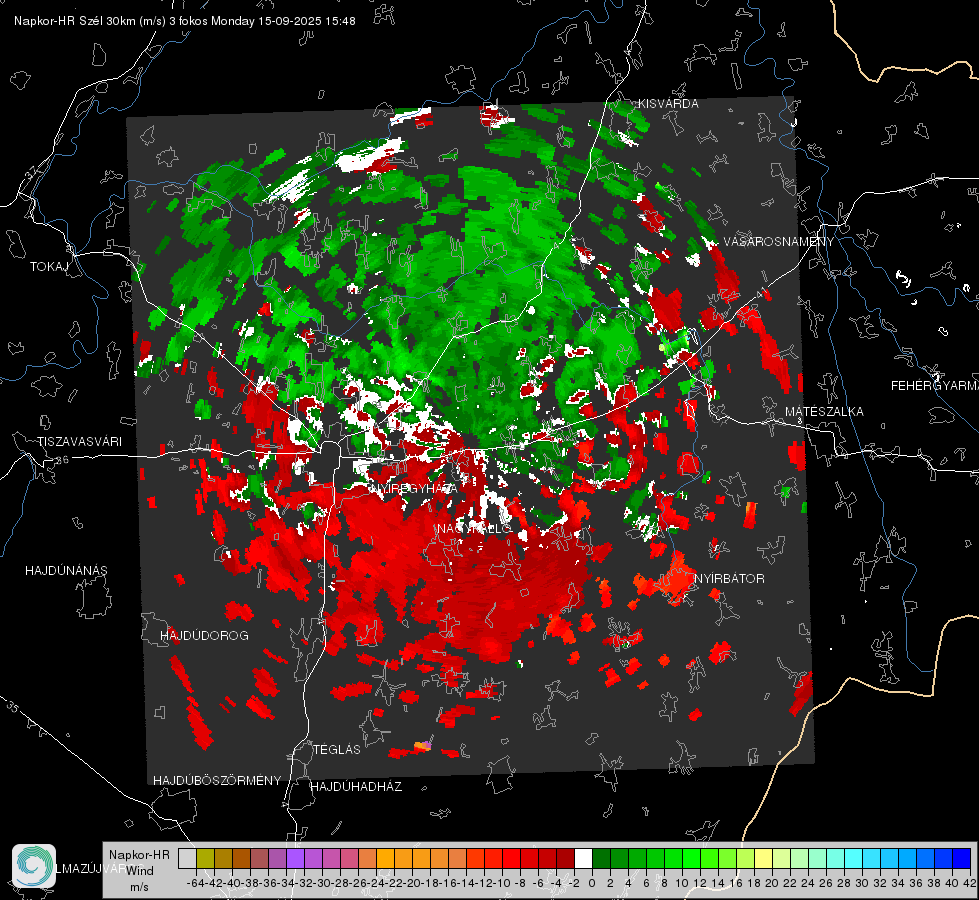Click the dark blue last legend swatch near 42
The height and width of the screenshot is (900, 979).
962,858
